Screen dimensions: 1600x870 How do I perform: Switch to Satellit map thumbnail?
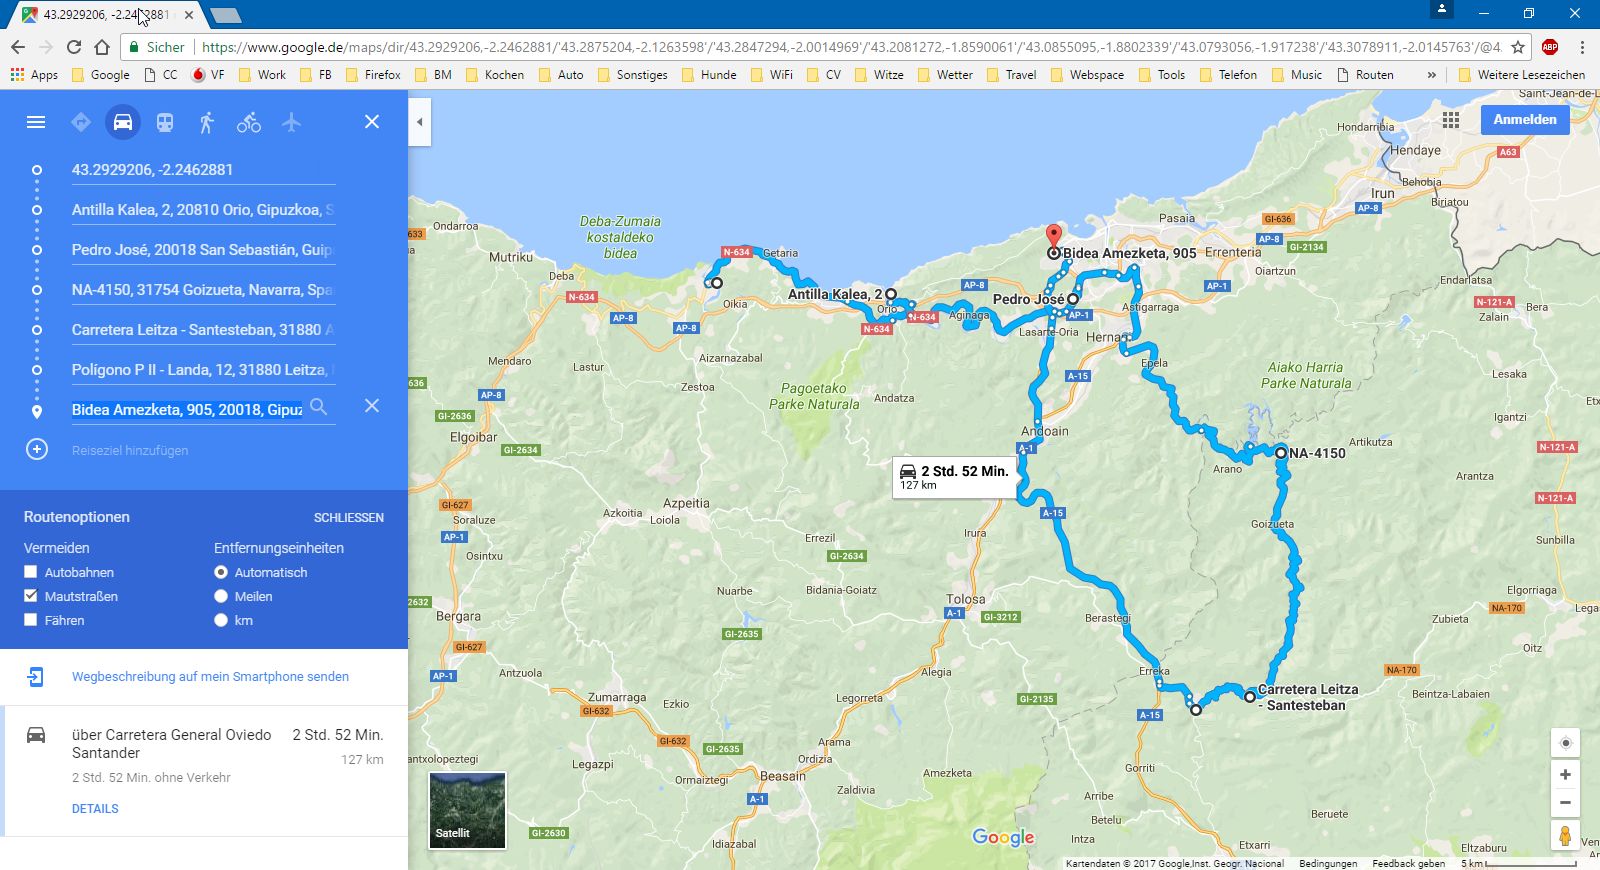[x=467, y=810]
